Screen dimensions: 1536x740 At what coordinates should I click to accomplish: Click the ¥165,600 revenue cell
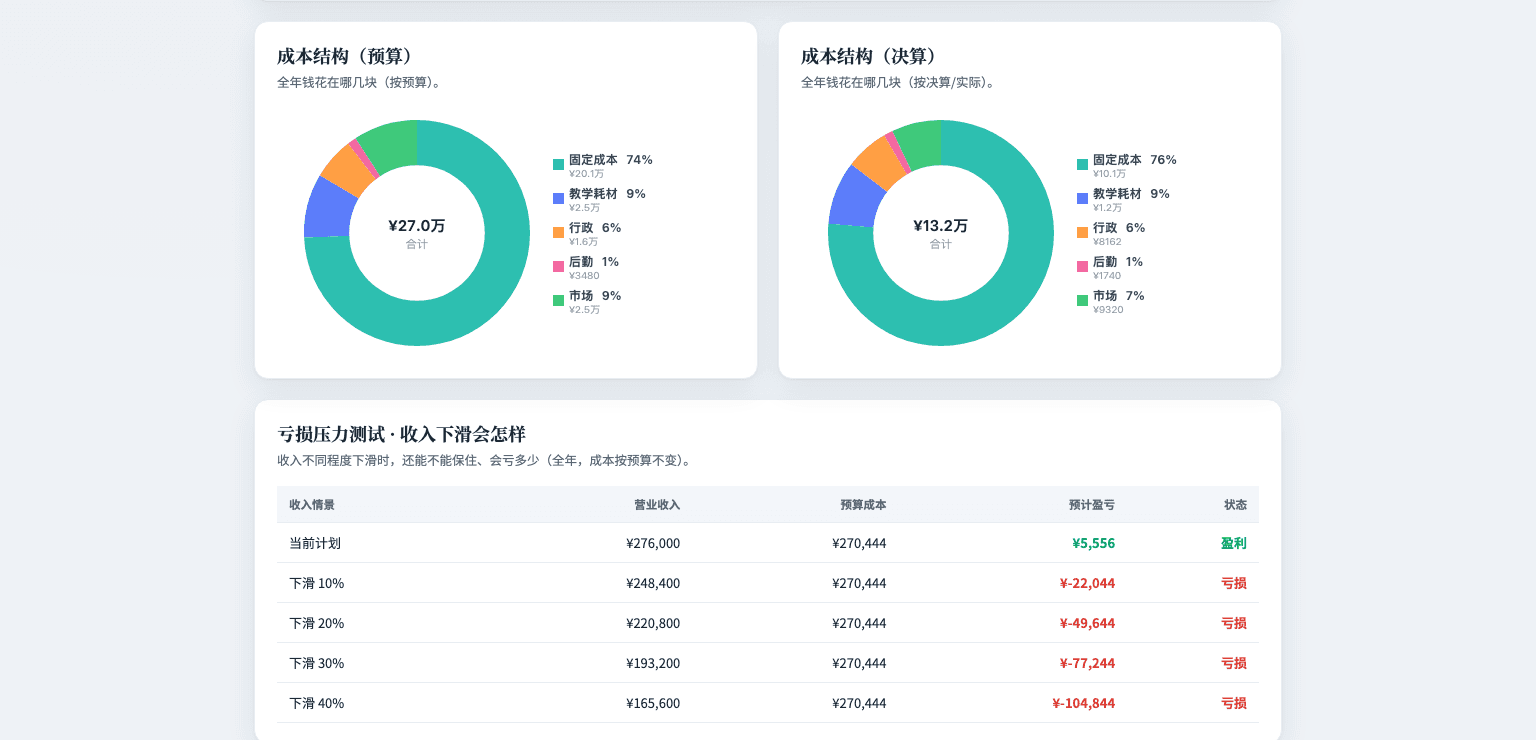pyautogui.click(x=653, y=703)
